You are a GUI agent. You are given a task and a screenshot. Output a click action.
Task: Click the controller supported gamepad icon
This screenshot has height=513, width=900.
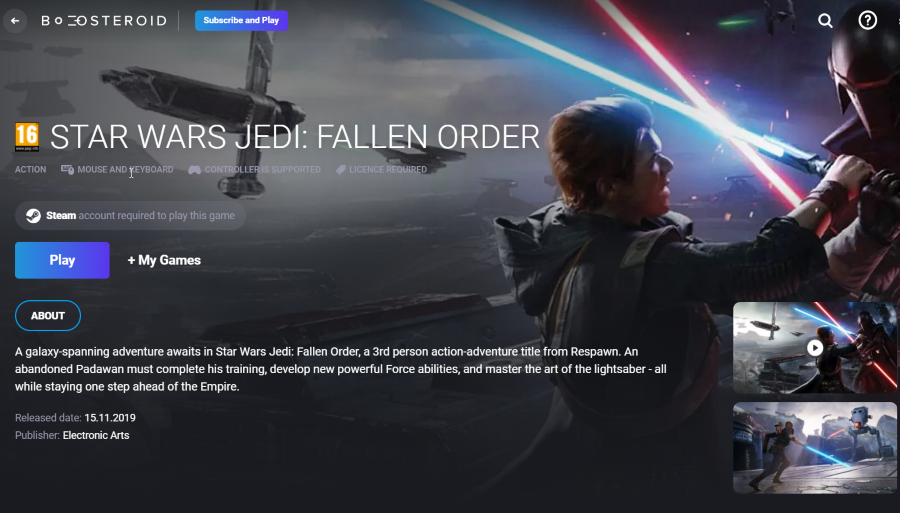click(x=195, y=169)
